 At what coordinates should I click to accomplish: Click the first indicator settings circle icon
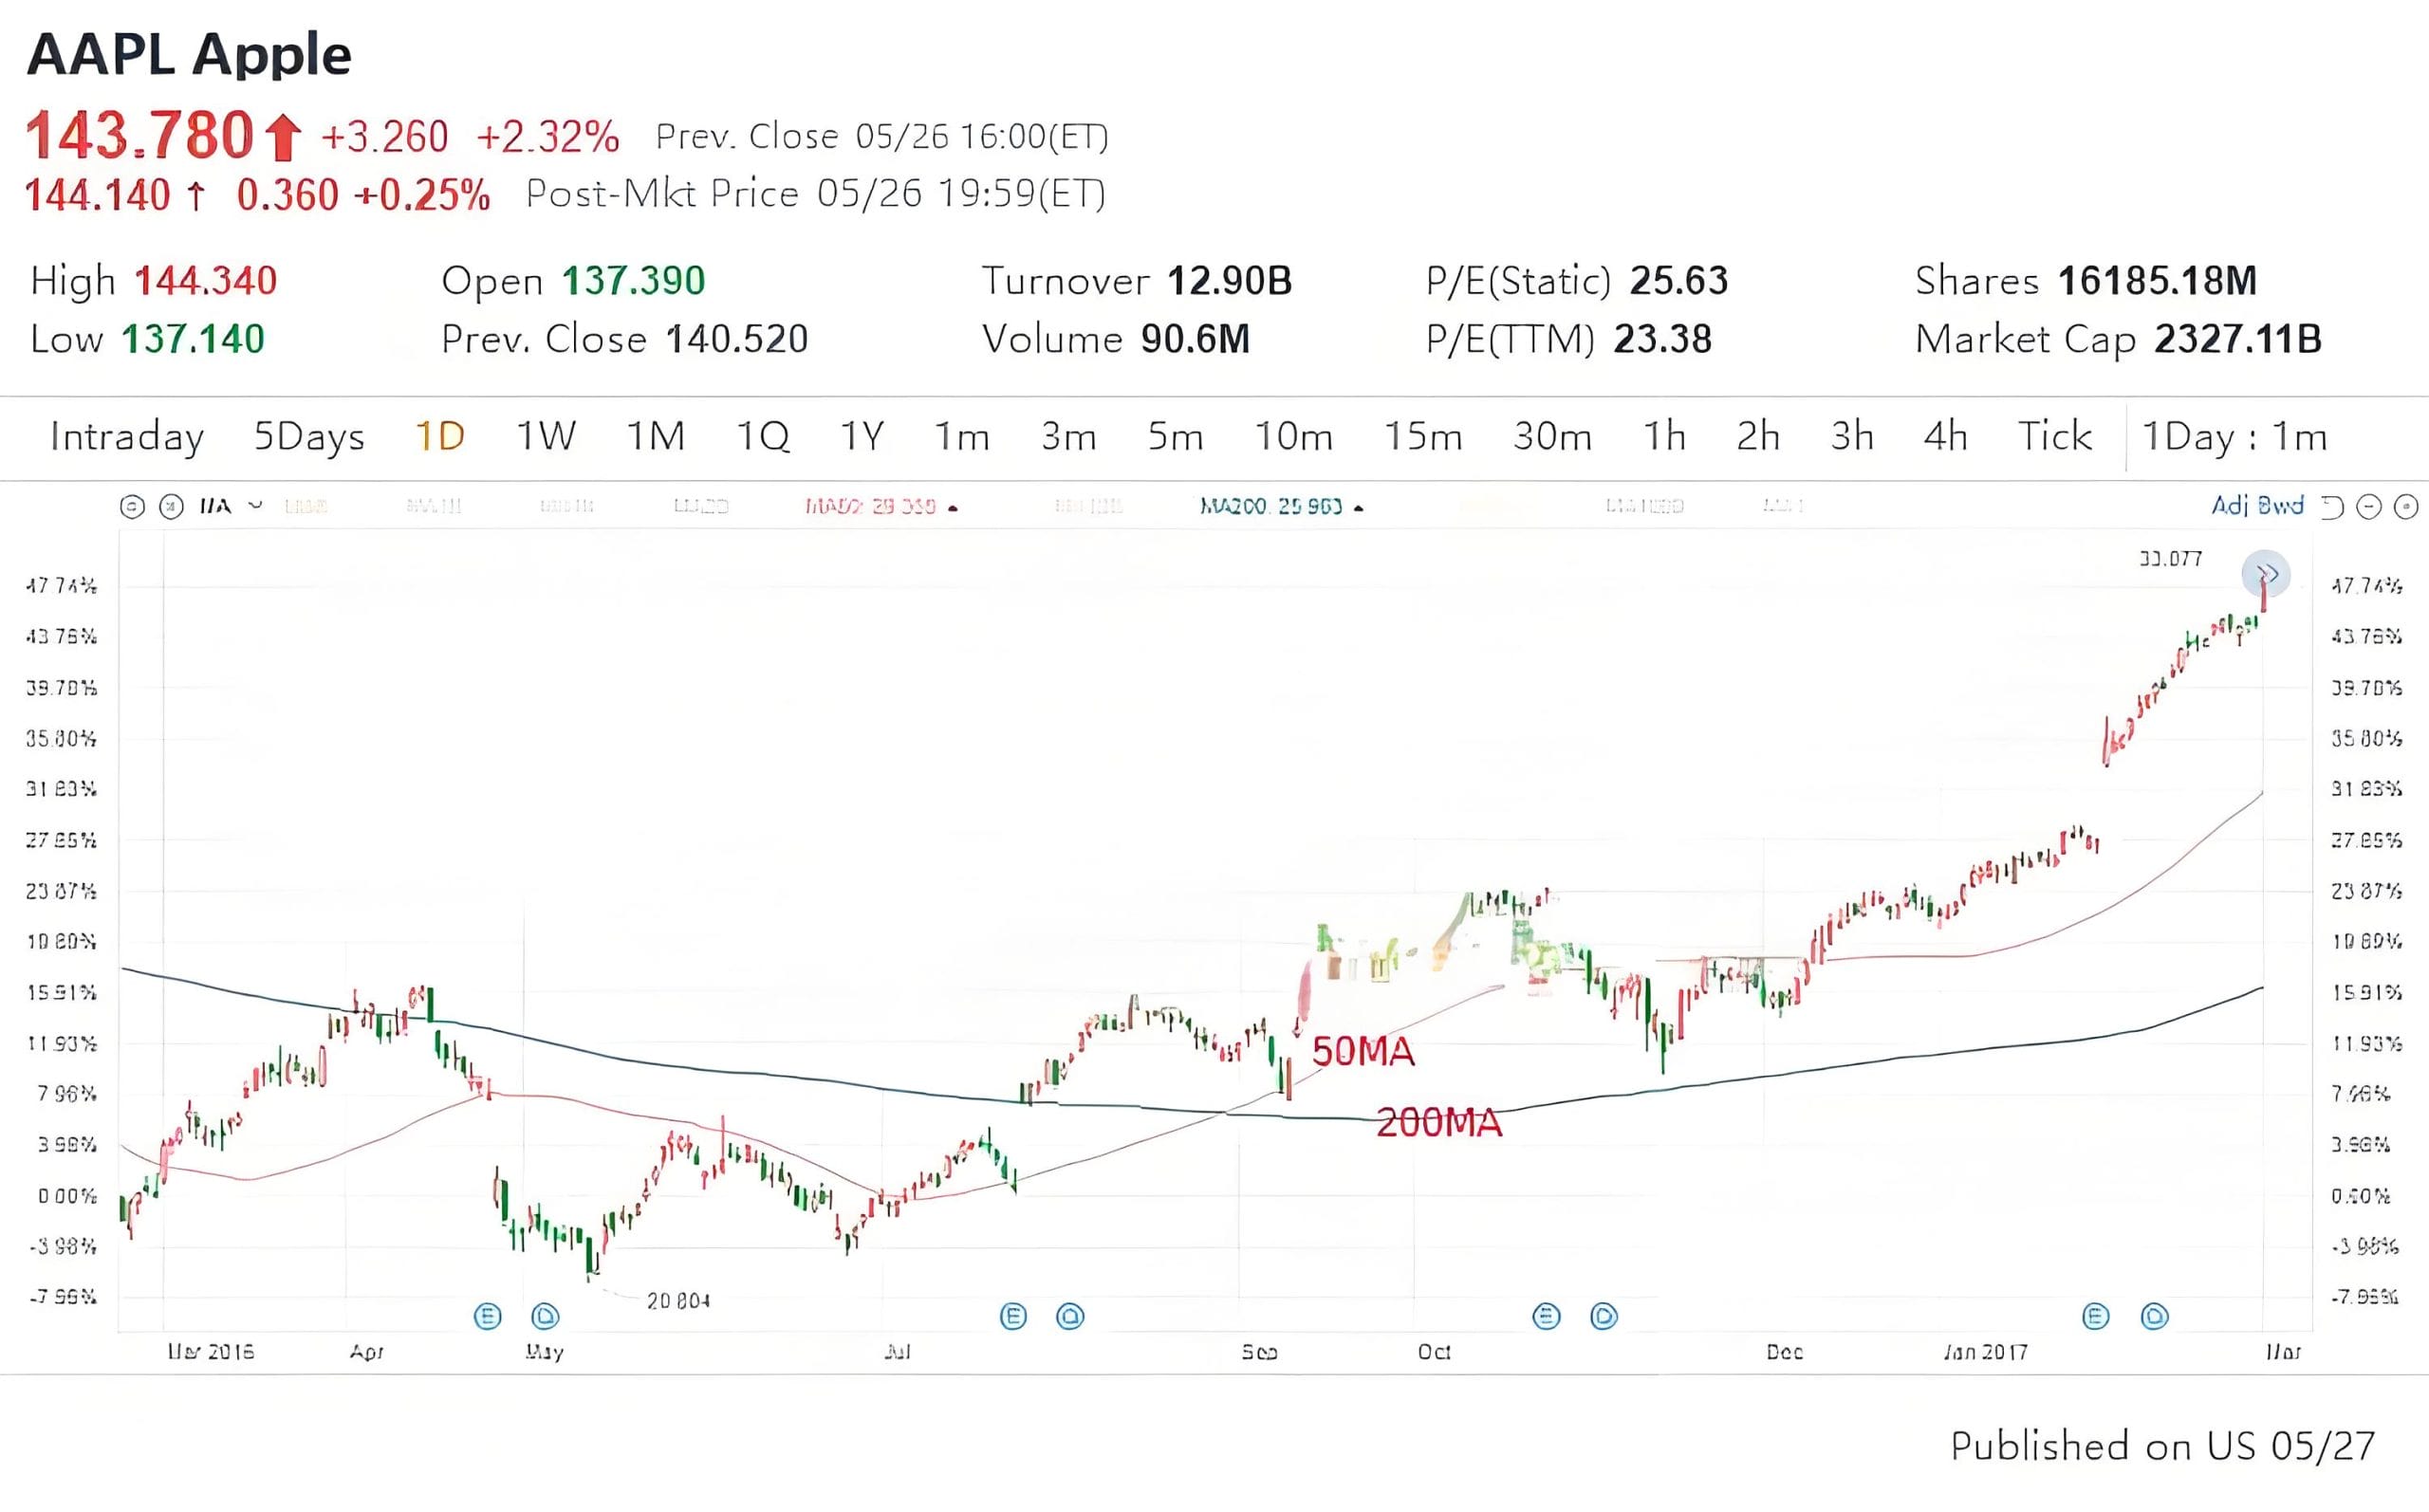click(x=132, y=507)
